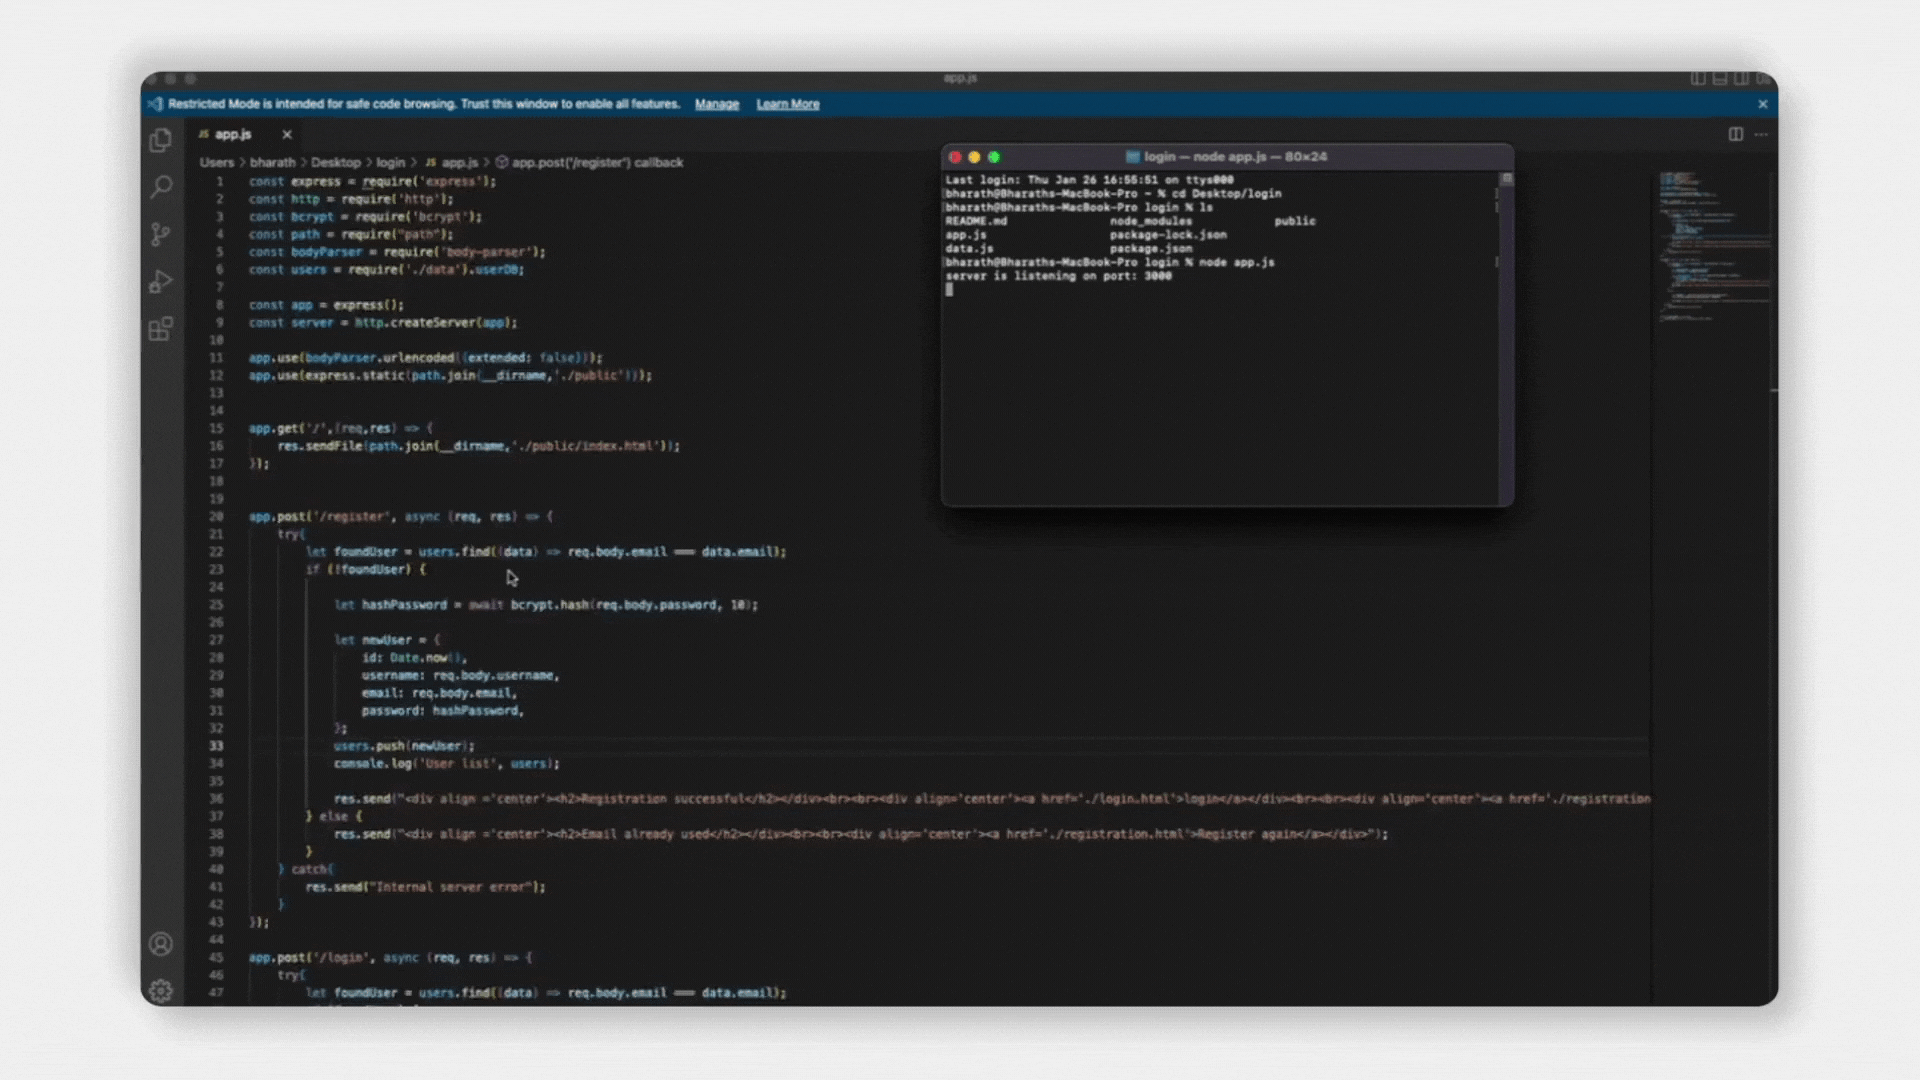1920x1080 pixels.
Task: Open the Explorer icon in the activity bar
Action: click(x=160, y=141)
